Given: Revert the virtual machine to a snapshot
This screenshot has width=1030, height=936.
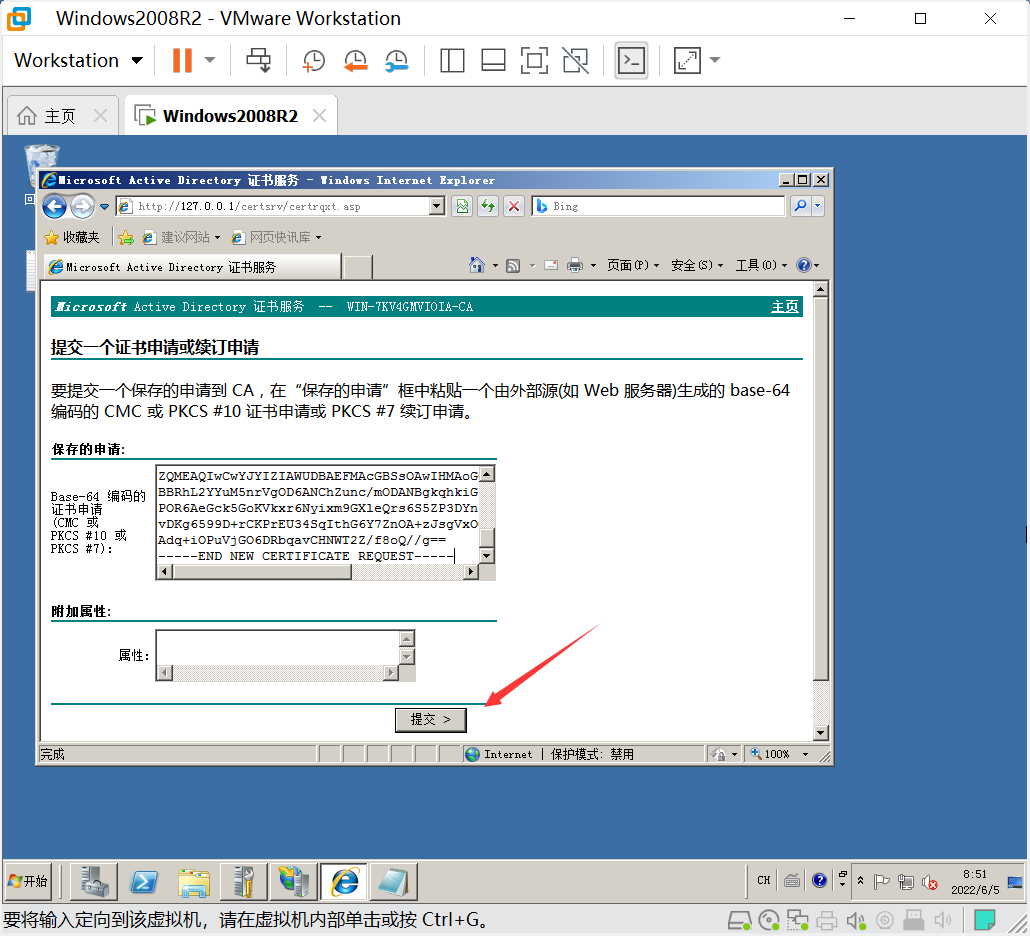Looking at the screenshot, I should (355, 60).
